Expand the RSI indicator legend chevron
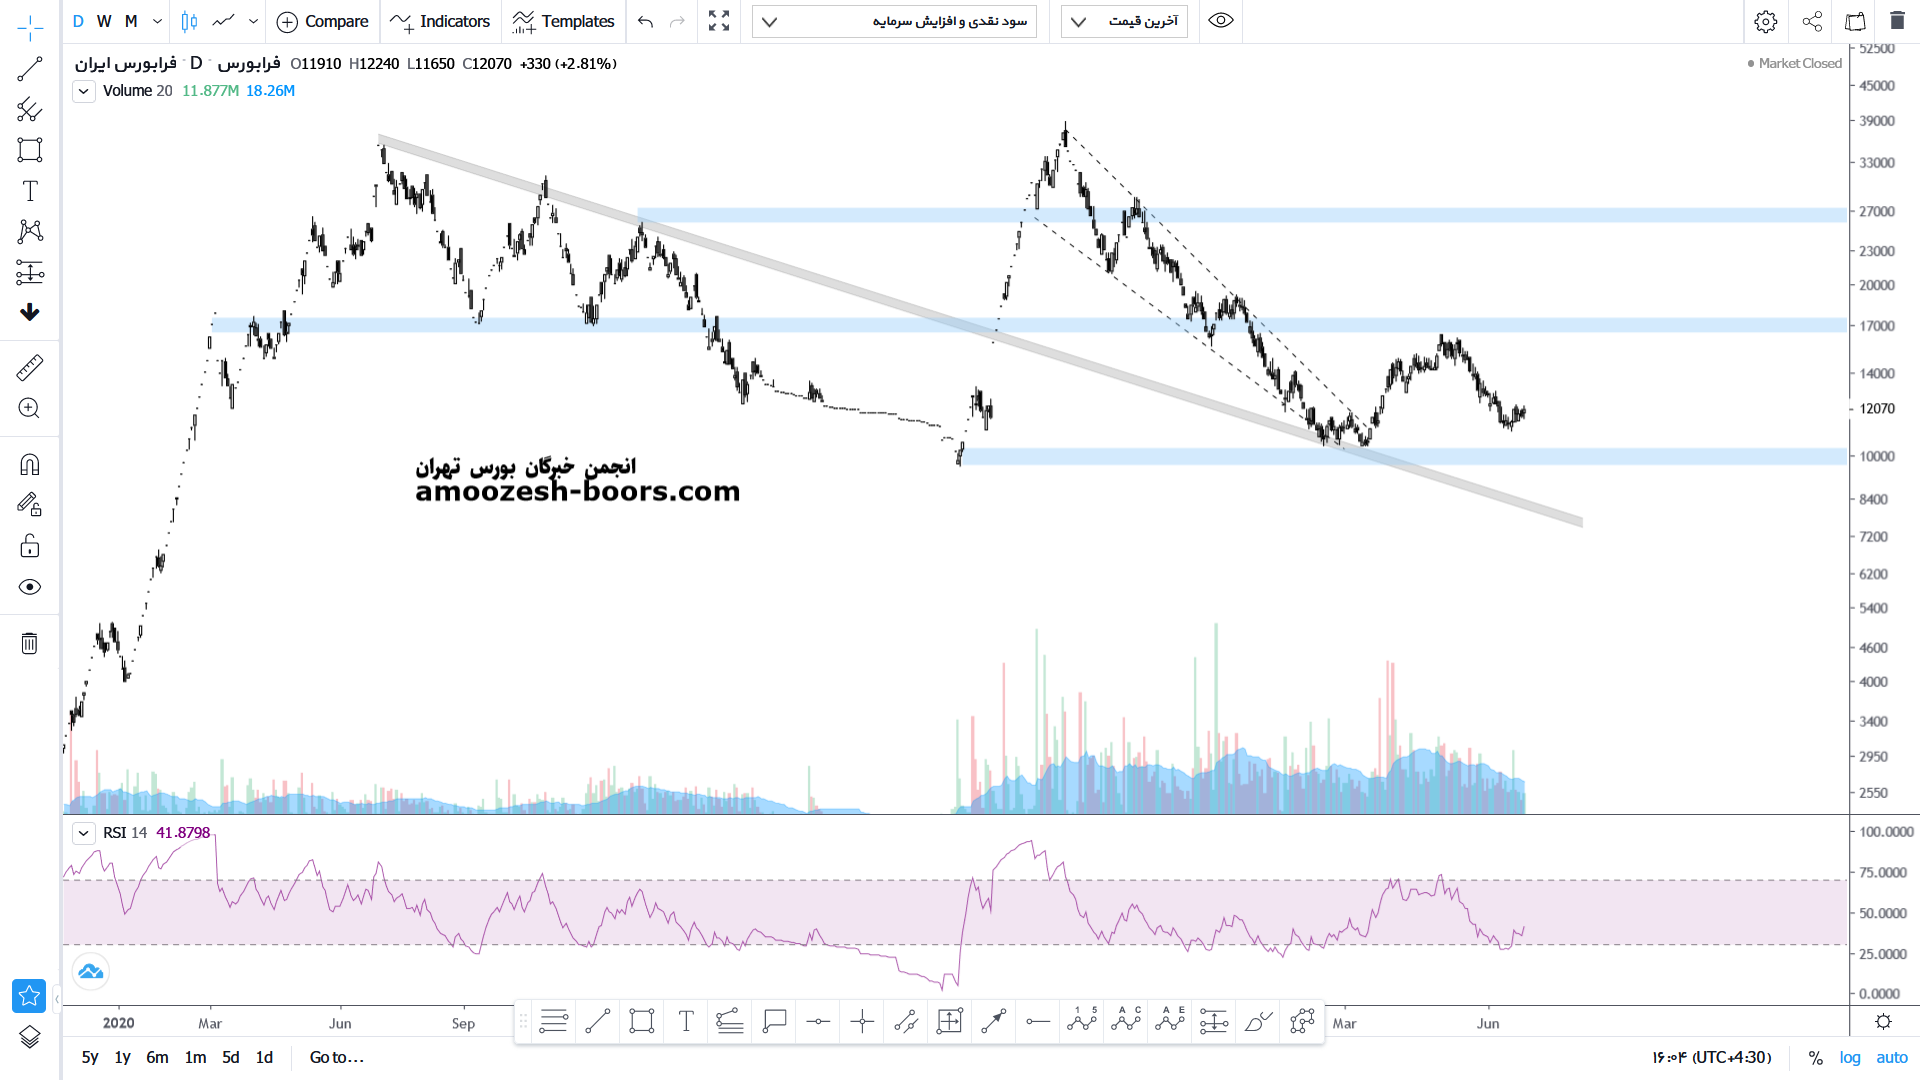 84,833
